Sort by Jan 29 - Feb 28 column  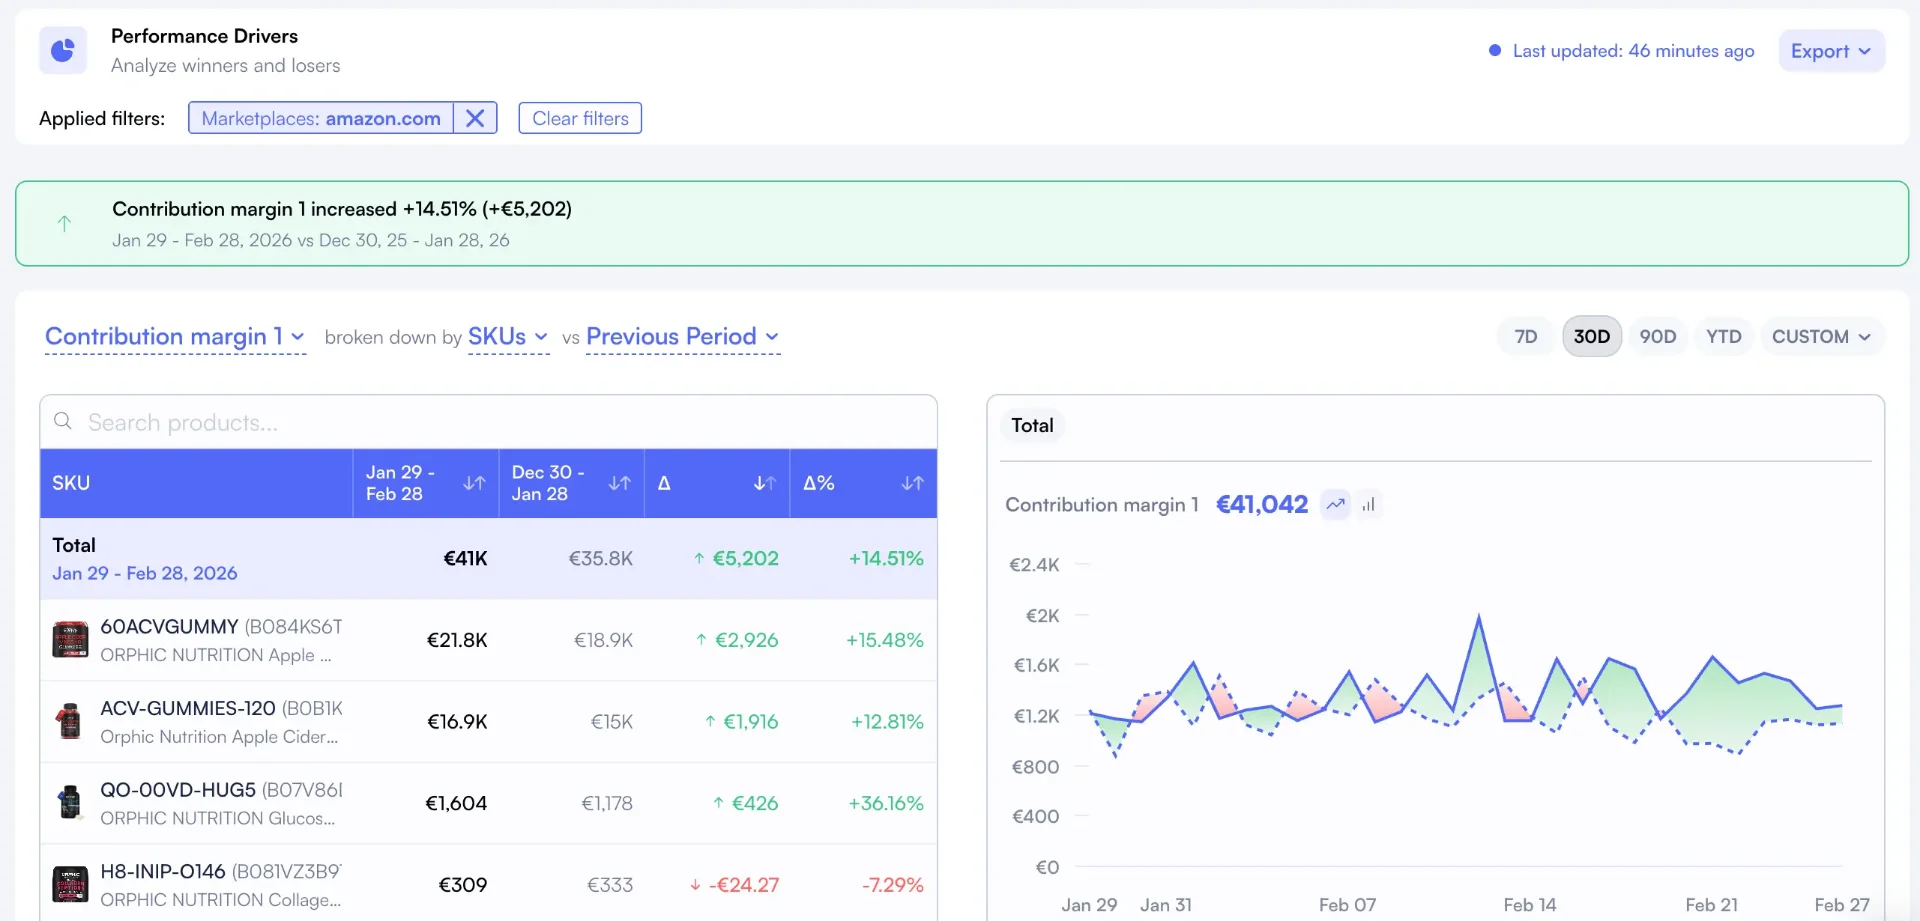click(x=474, y=483)
